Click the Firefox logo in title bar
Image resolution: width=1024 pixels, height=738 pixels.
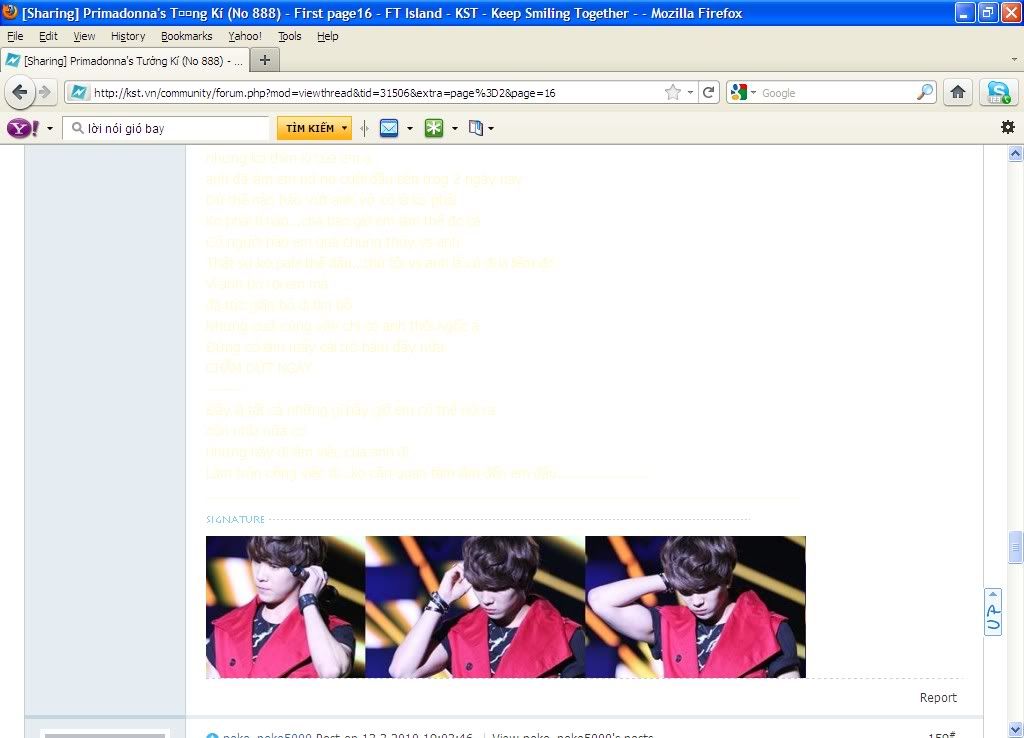[10, 12]
